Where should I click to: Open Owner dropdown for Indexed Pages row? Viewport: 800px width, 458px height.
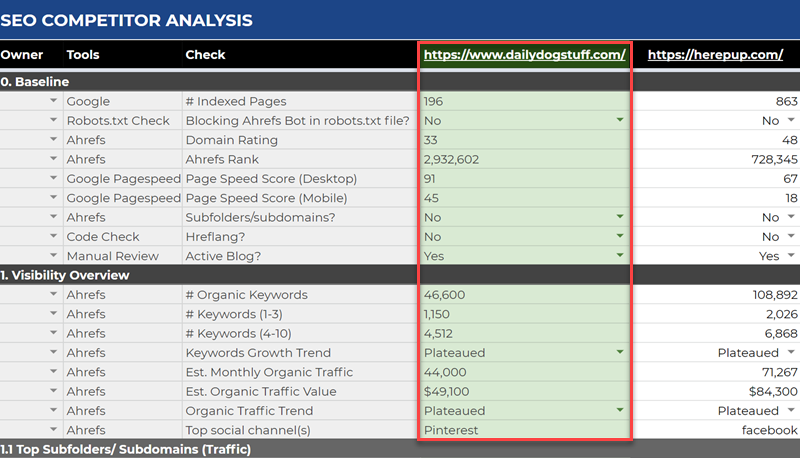tap(52, 101)
